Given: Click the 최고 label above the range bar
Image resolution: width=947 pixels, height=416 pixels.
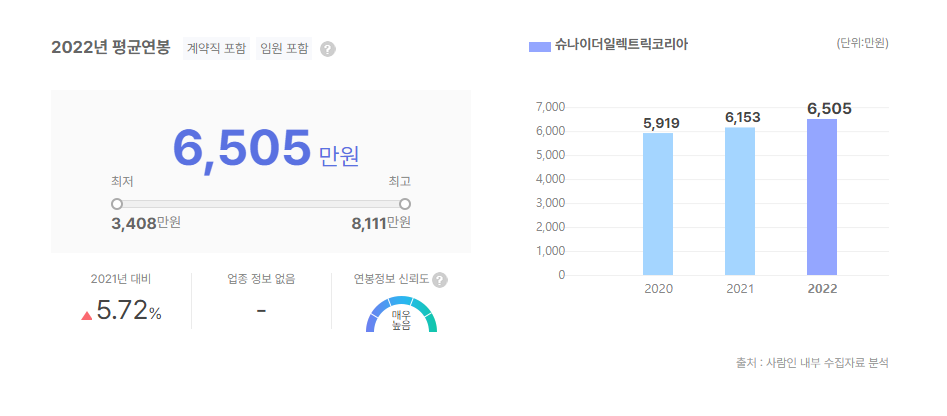Looking at the screenshot, I should tap(400, 181).
